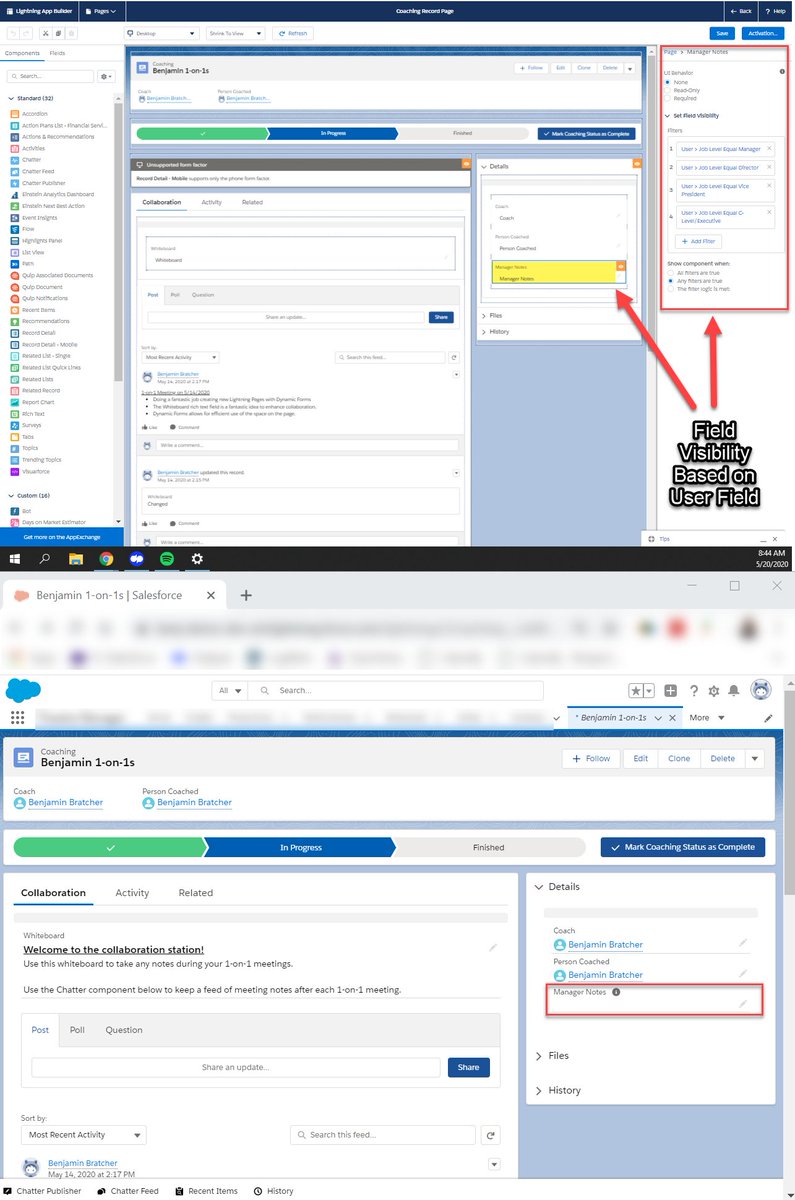The width and height of the screenshot is (795, 1200).
Task: Open the Related tab on lower record page
Action: point(196,893)
